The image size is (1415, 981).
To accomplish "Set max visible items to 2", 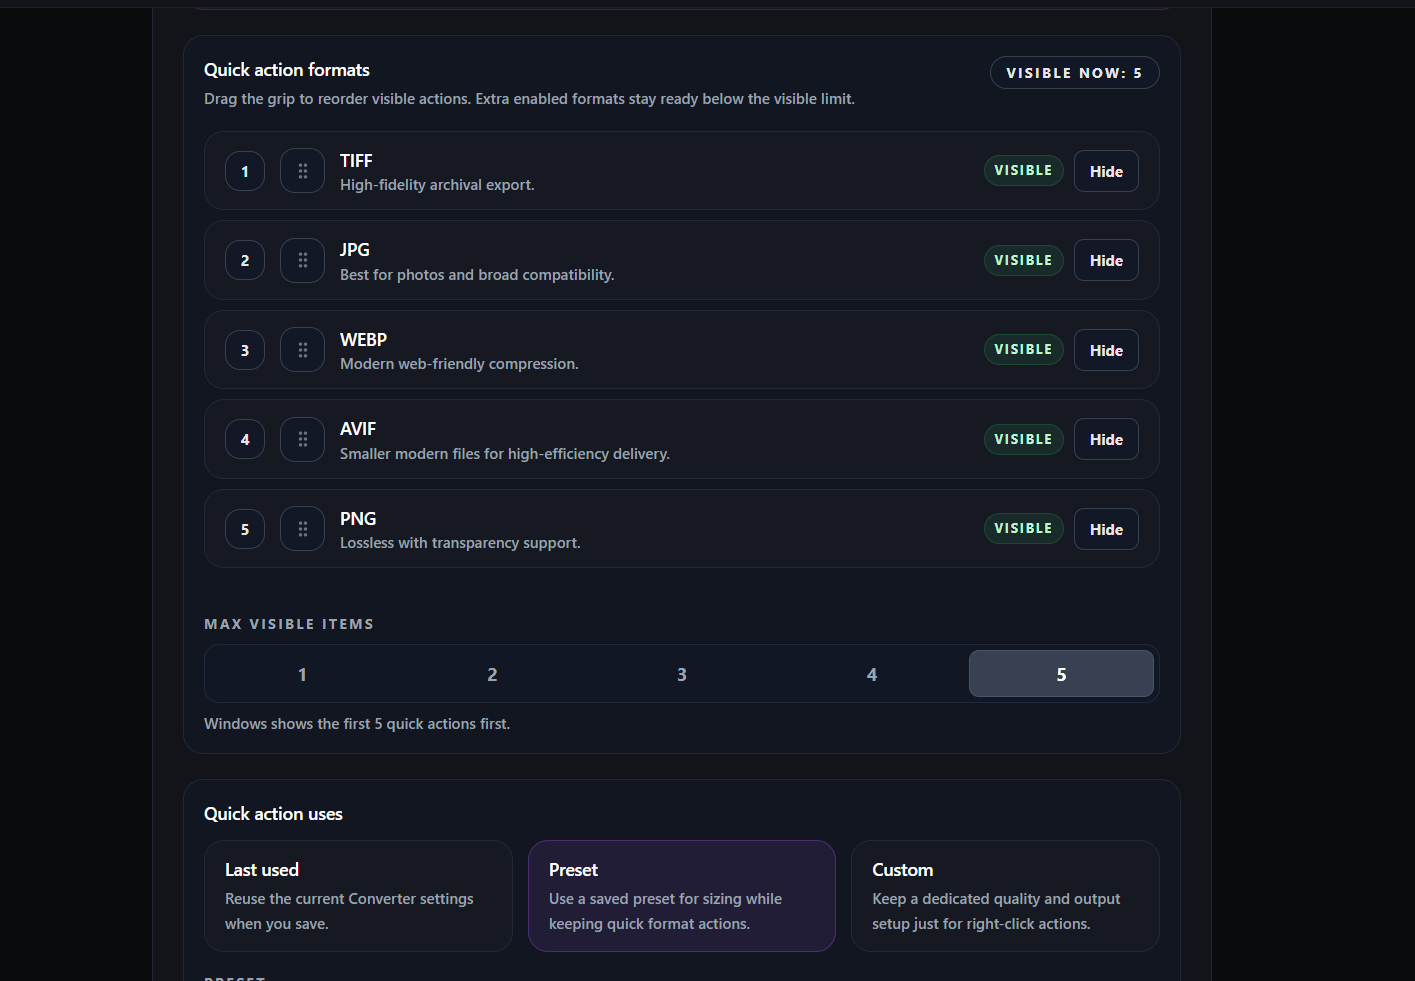I will click(492, 674).
